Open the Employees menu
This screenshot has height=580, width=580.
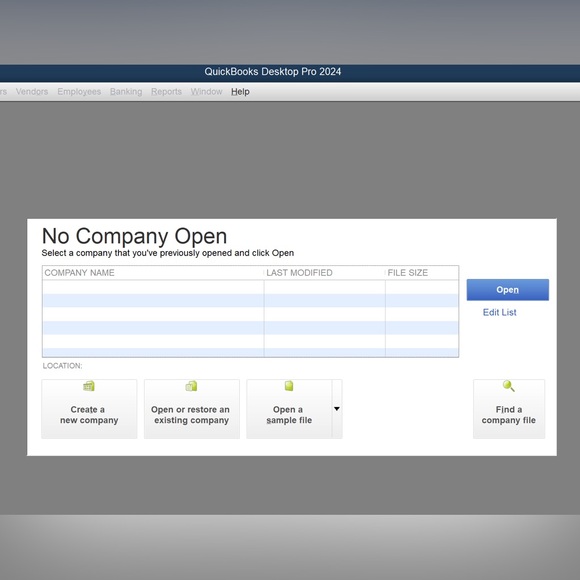(x=79, y=91)
